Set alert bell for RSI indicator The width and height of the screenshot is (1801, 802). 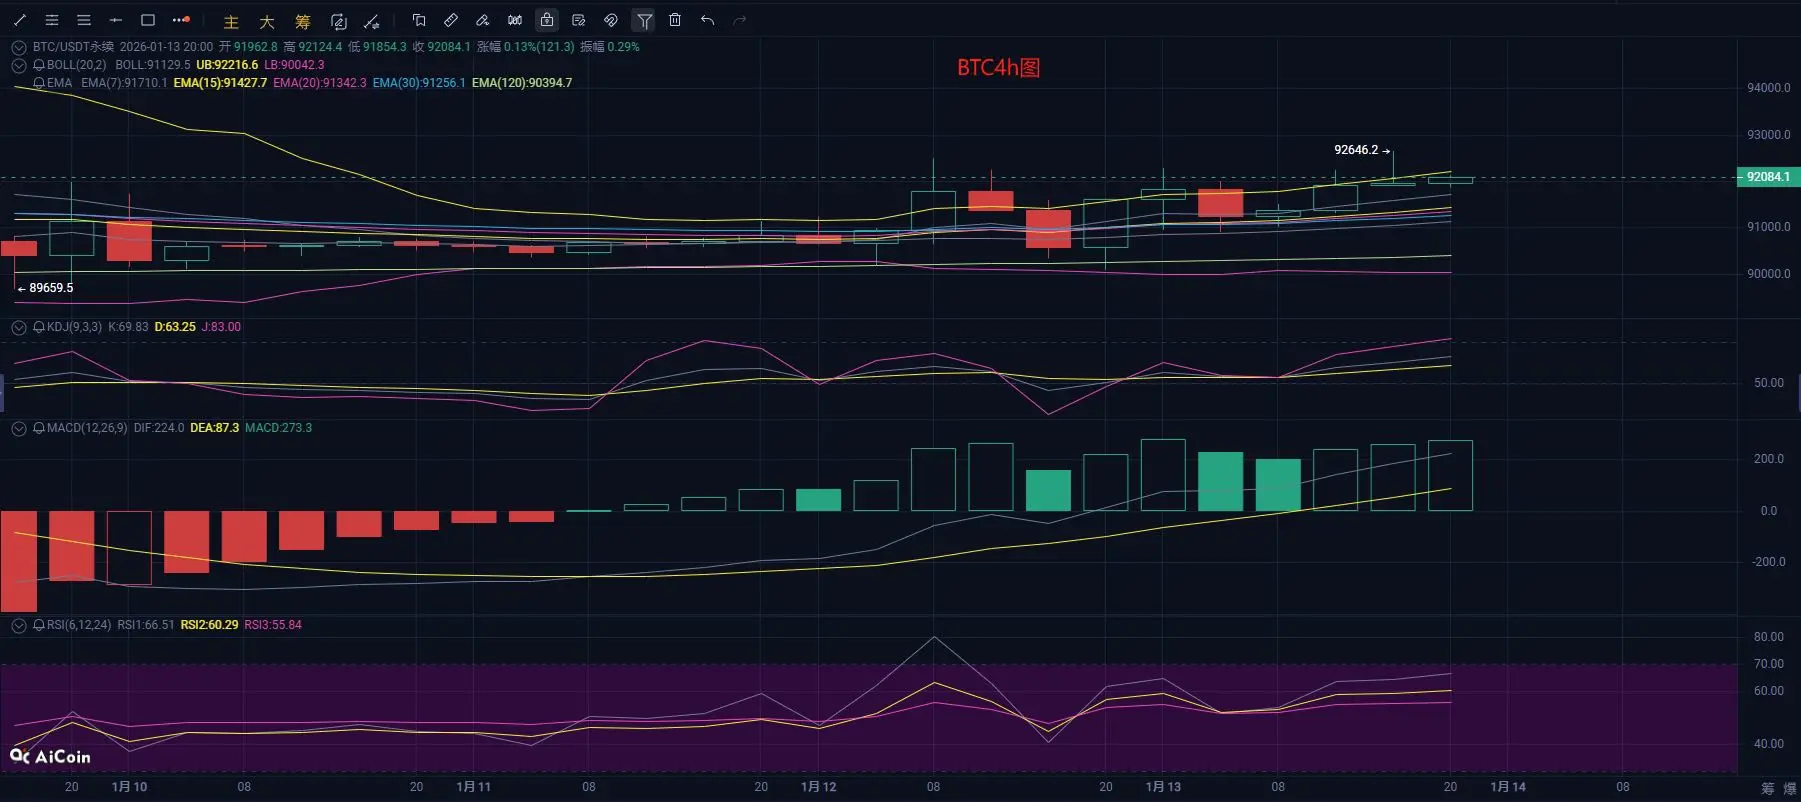(39, 625)
